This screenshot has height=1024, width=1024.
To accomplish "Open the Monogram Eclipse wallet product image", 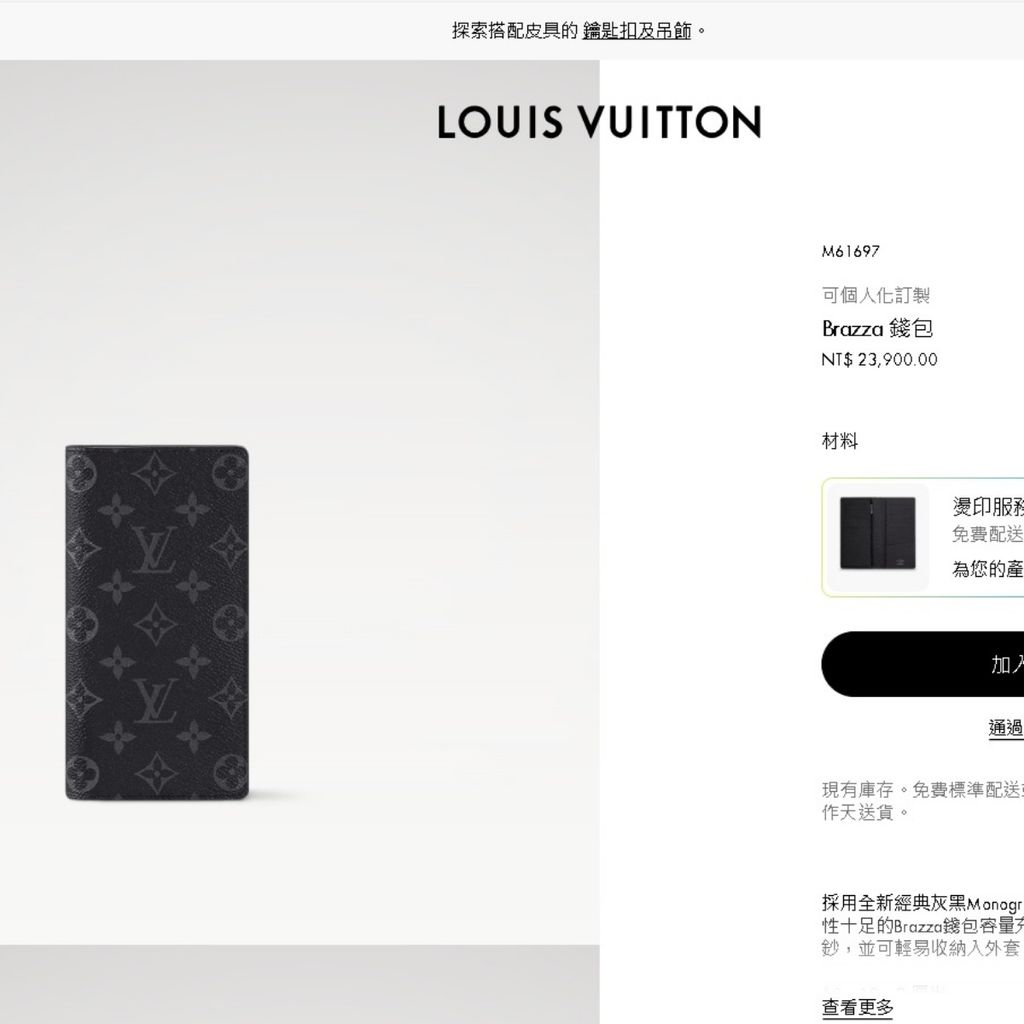I will pos(157,623).
